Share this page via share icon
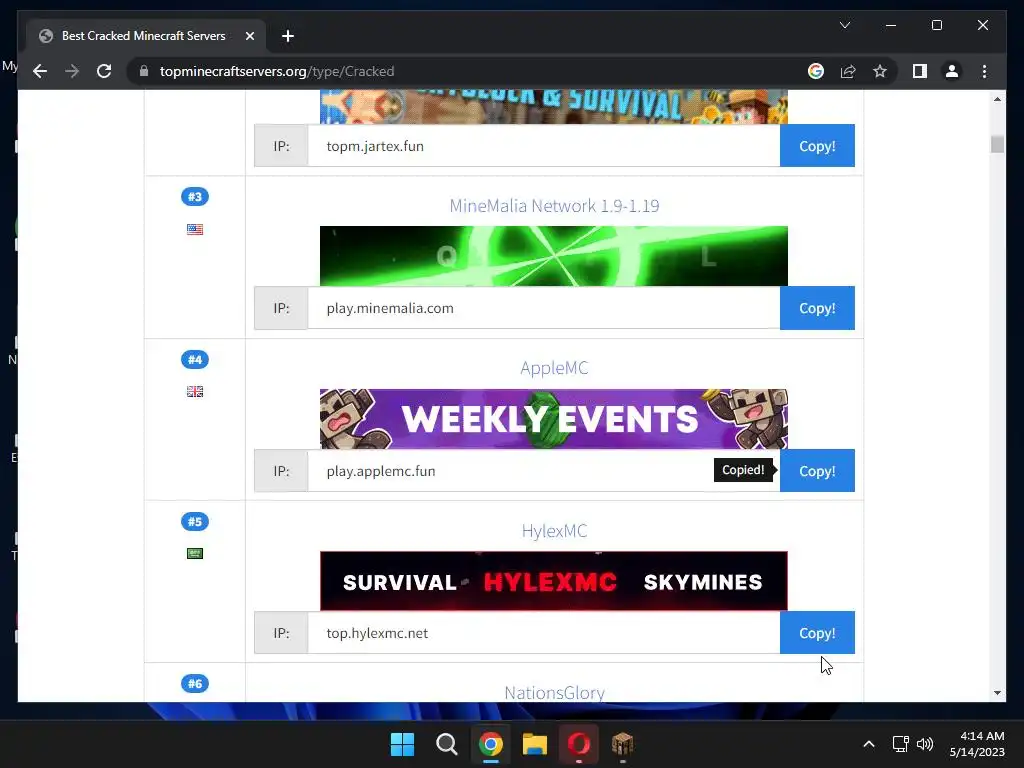This screenshot has height=768, width=1024. (848, 71)
